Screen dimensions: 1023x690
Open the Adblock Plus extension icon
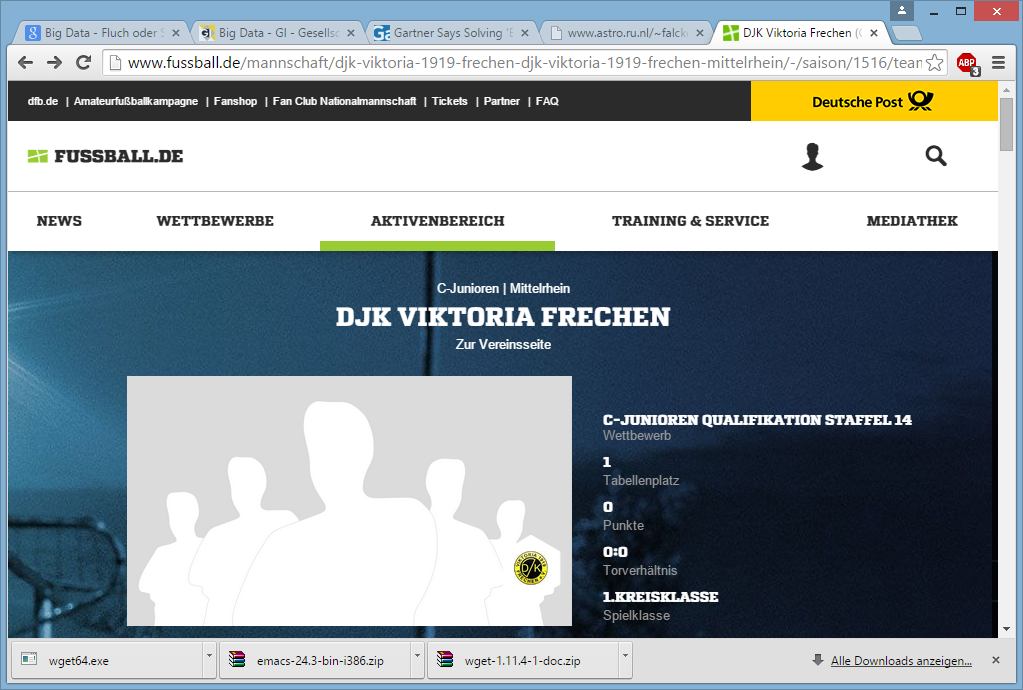[966, 63]
